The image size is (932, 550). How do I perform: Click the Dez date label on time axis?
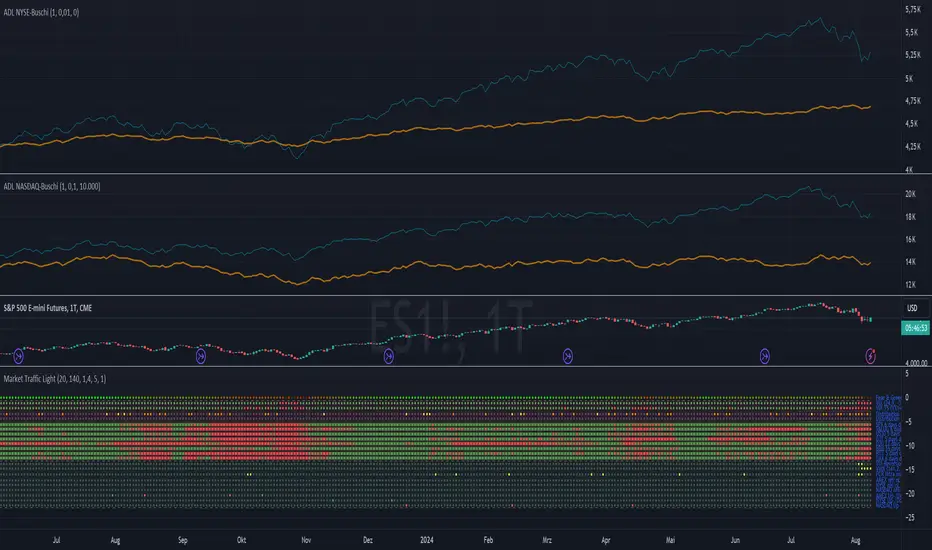pos(368,540)
